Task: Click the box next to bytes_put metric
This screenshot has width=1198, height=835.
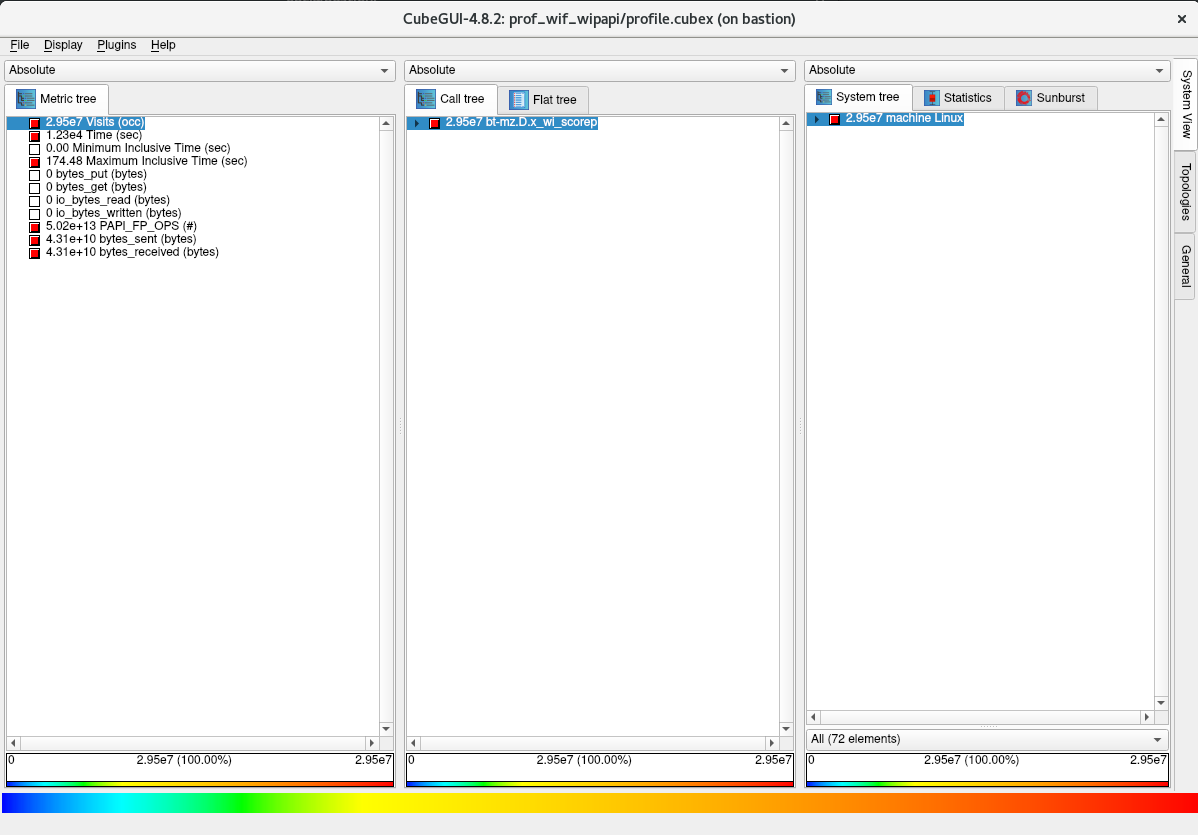Action: 35,175
